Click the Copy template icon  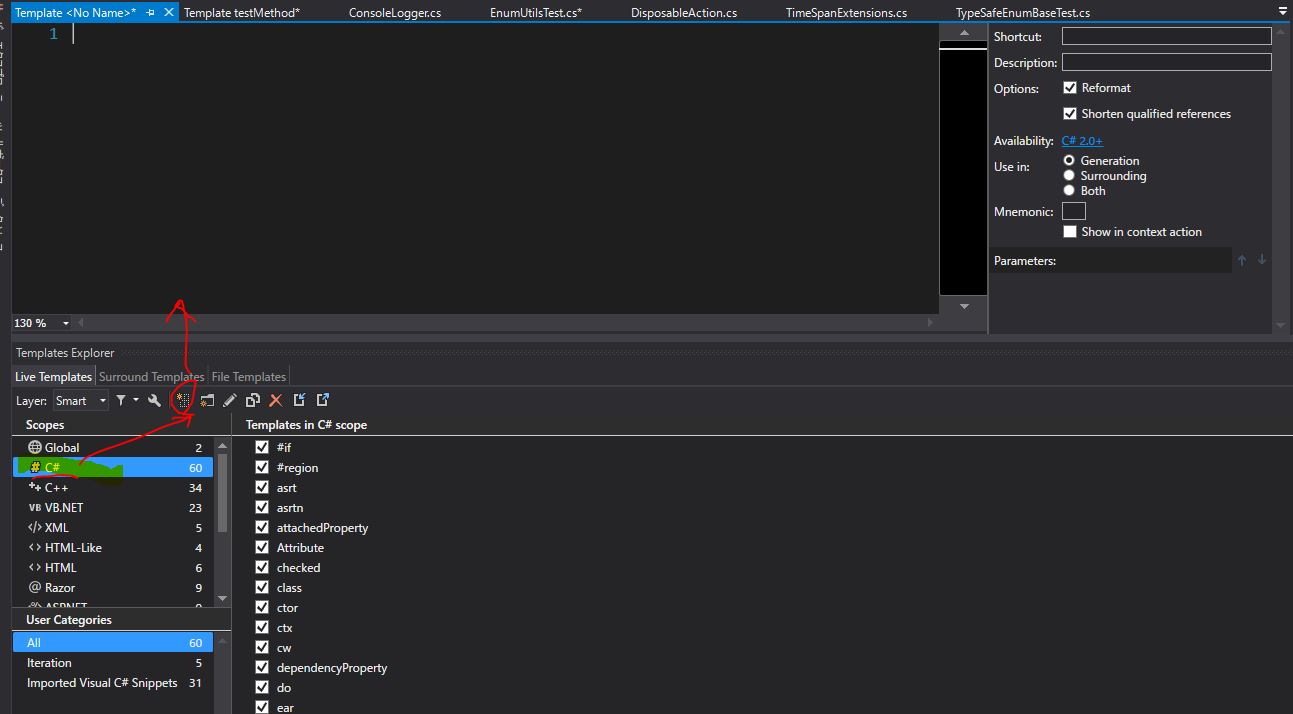pyautogui.click(x=253, y=400)
